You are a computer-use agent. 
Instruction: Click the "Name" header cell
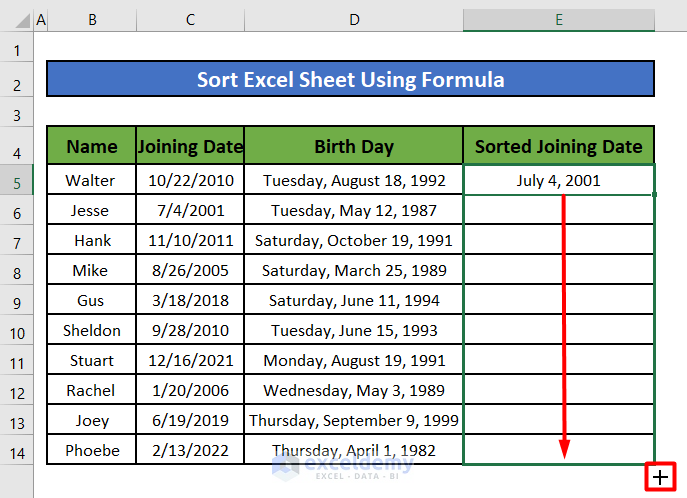click(x=91, y=147)
